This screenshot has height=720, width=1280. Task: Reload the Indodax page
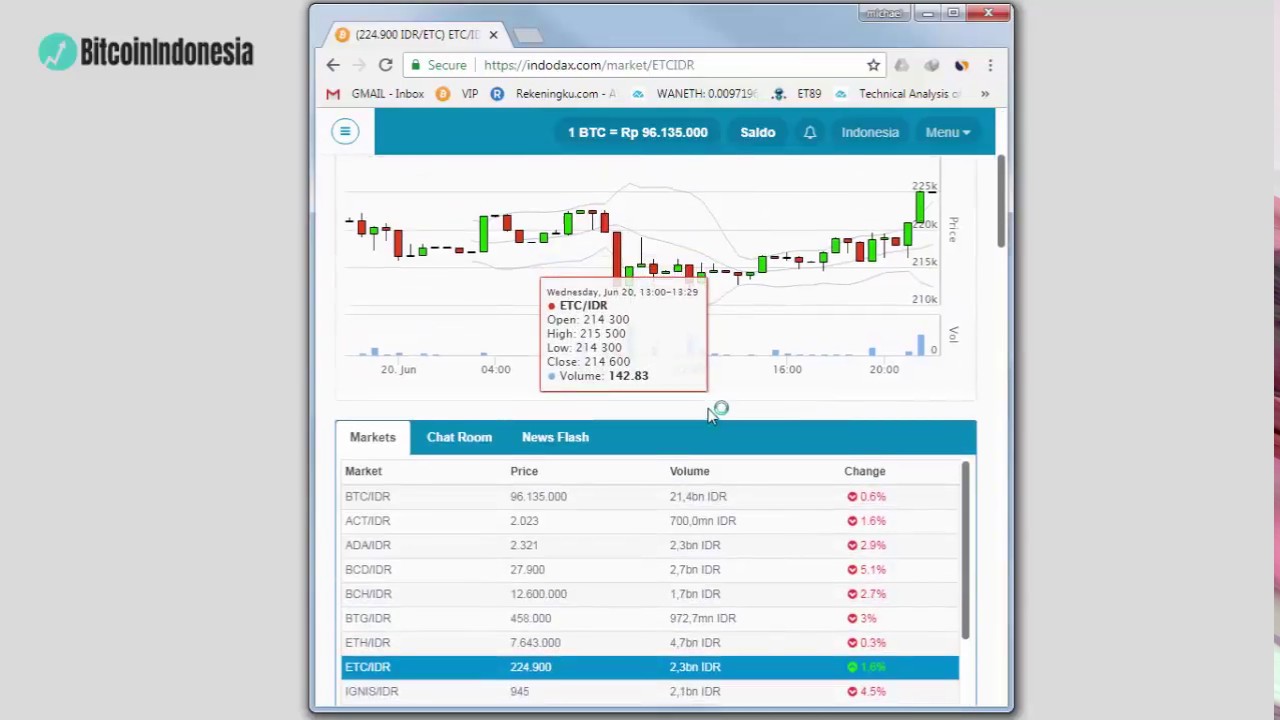click(x=385, y=65)
